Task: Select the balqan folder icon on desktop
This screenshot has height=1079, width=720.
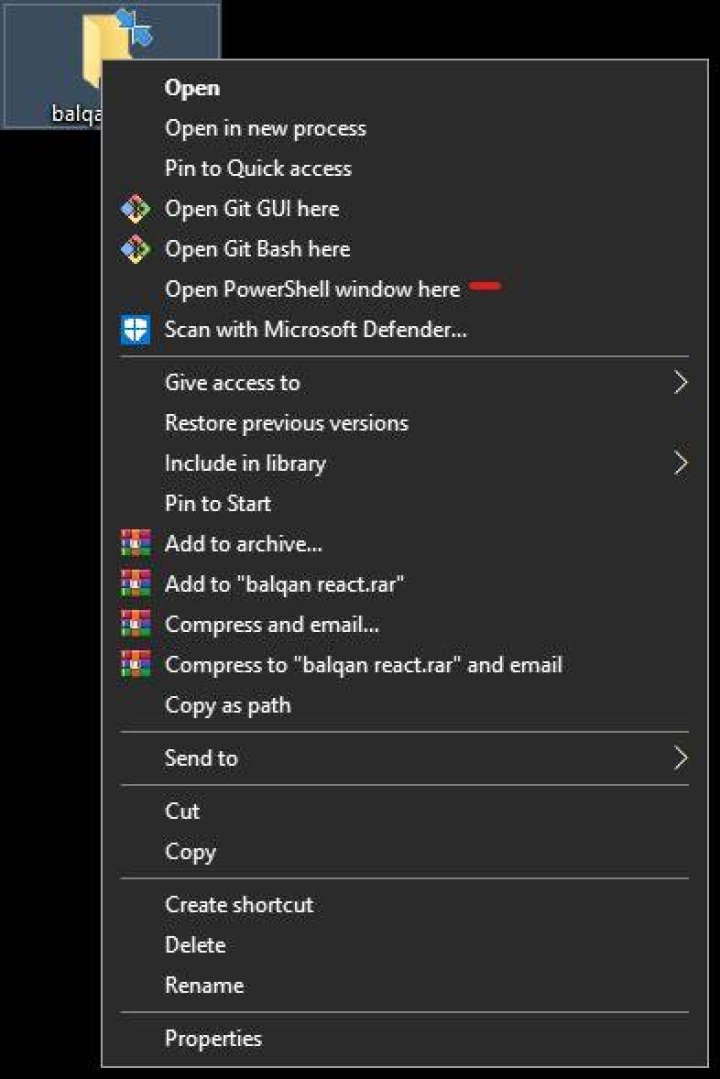Action: point(110,48)
